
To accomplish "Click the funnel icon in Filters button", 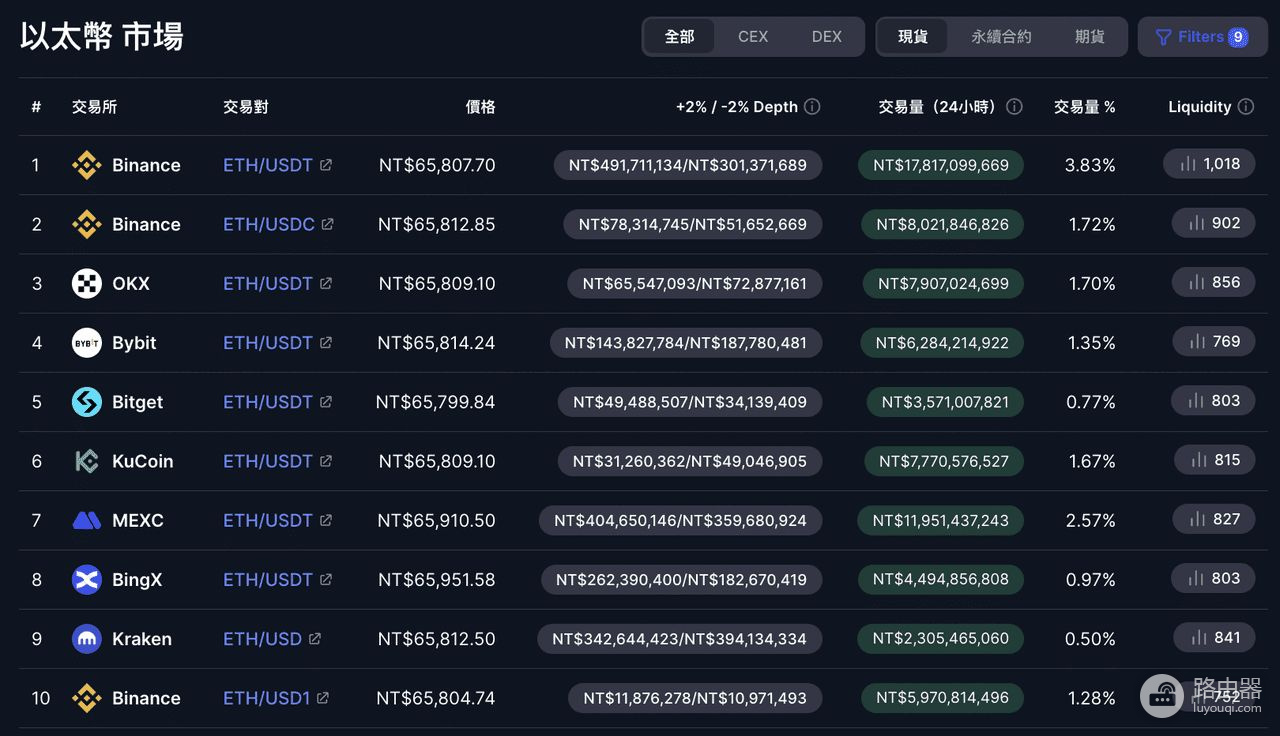I will (x=1164, y=37).
